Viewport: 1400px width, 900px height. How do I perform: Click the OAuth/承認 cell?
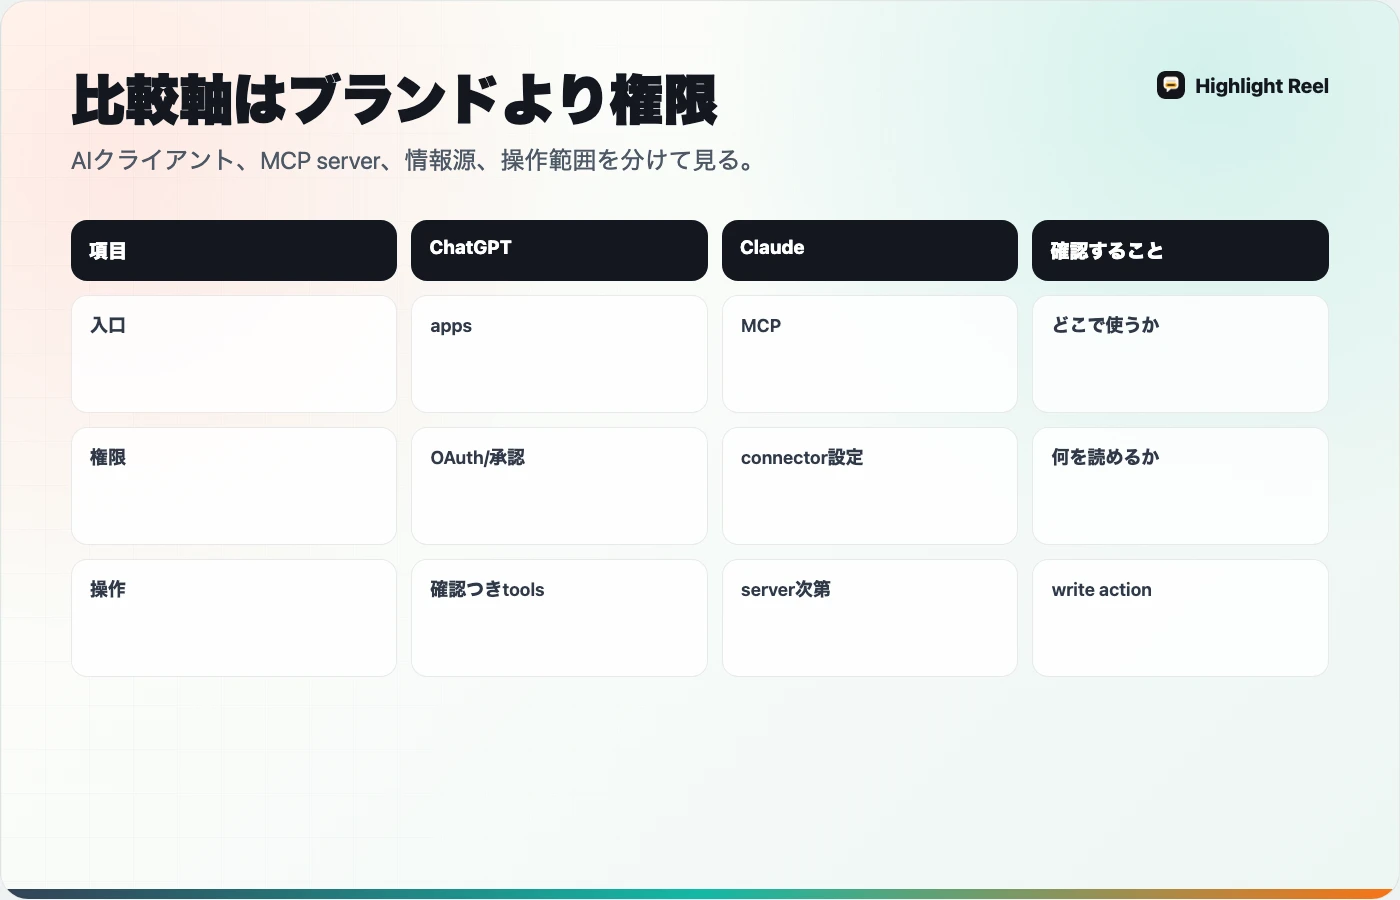tap(559, 486)
